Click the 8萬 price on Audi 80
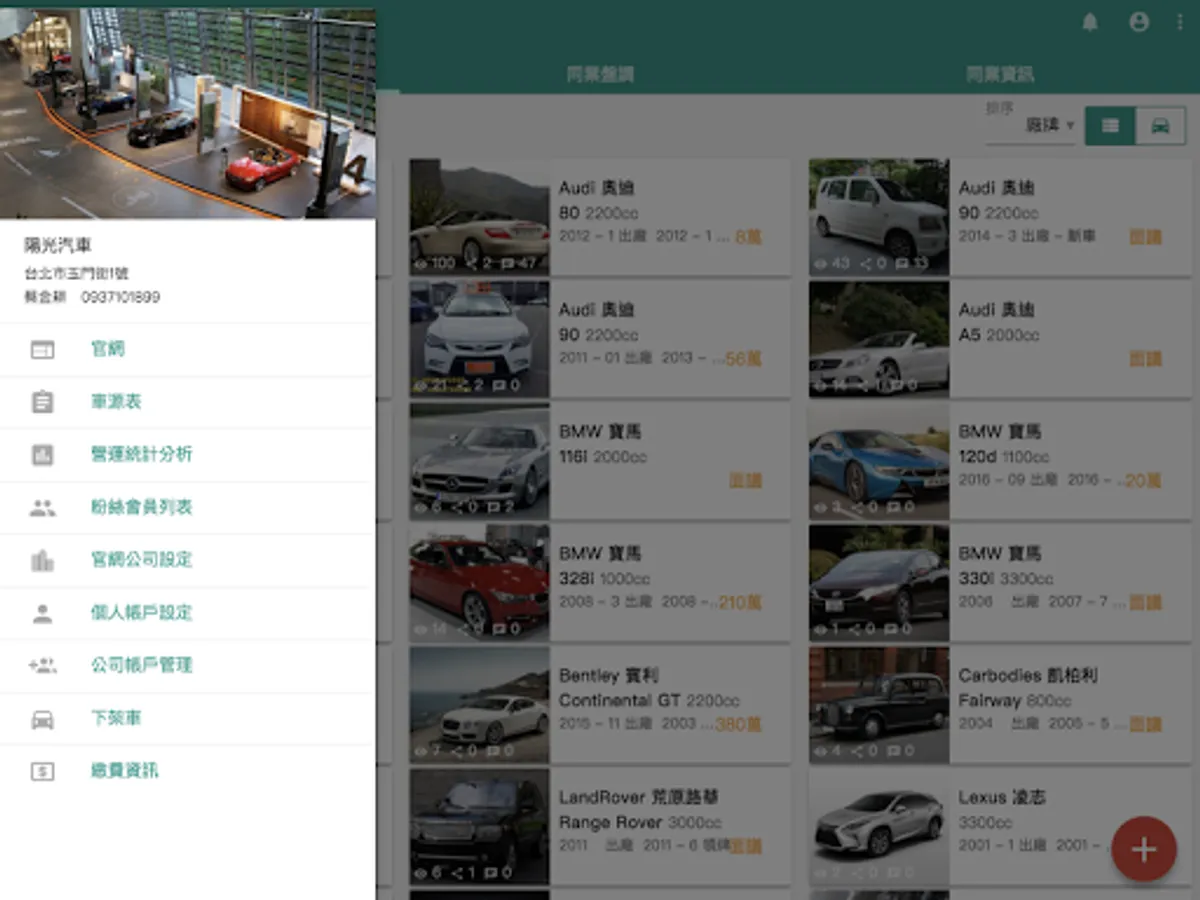 pos(748,237)
